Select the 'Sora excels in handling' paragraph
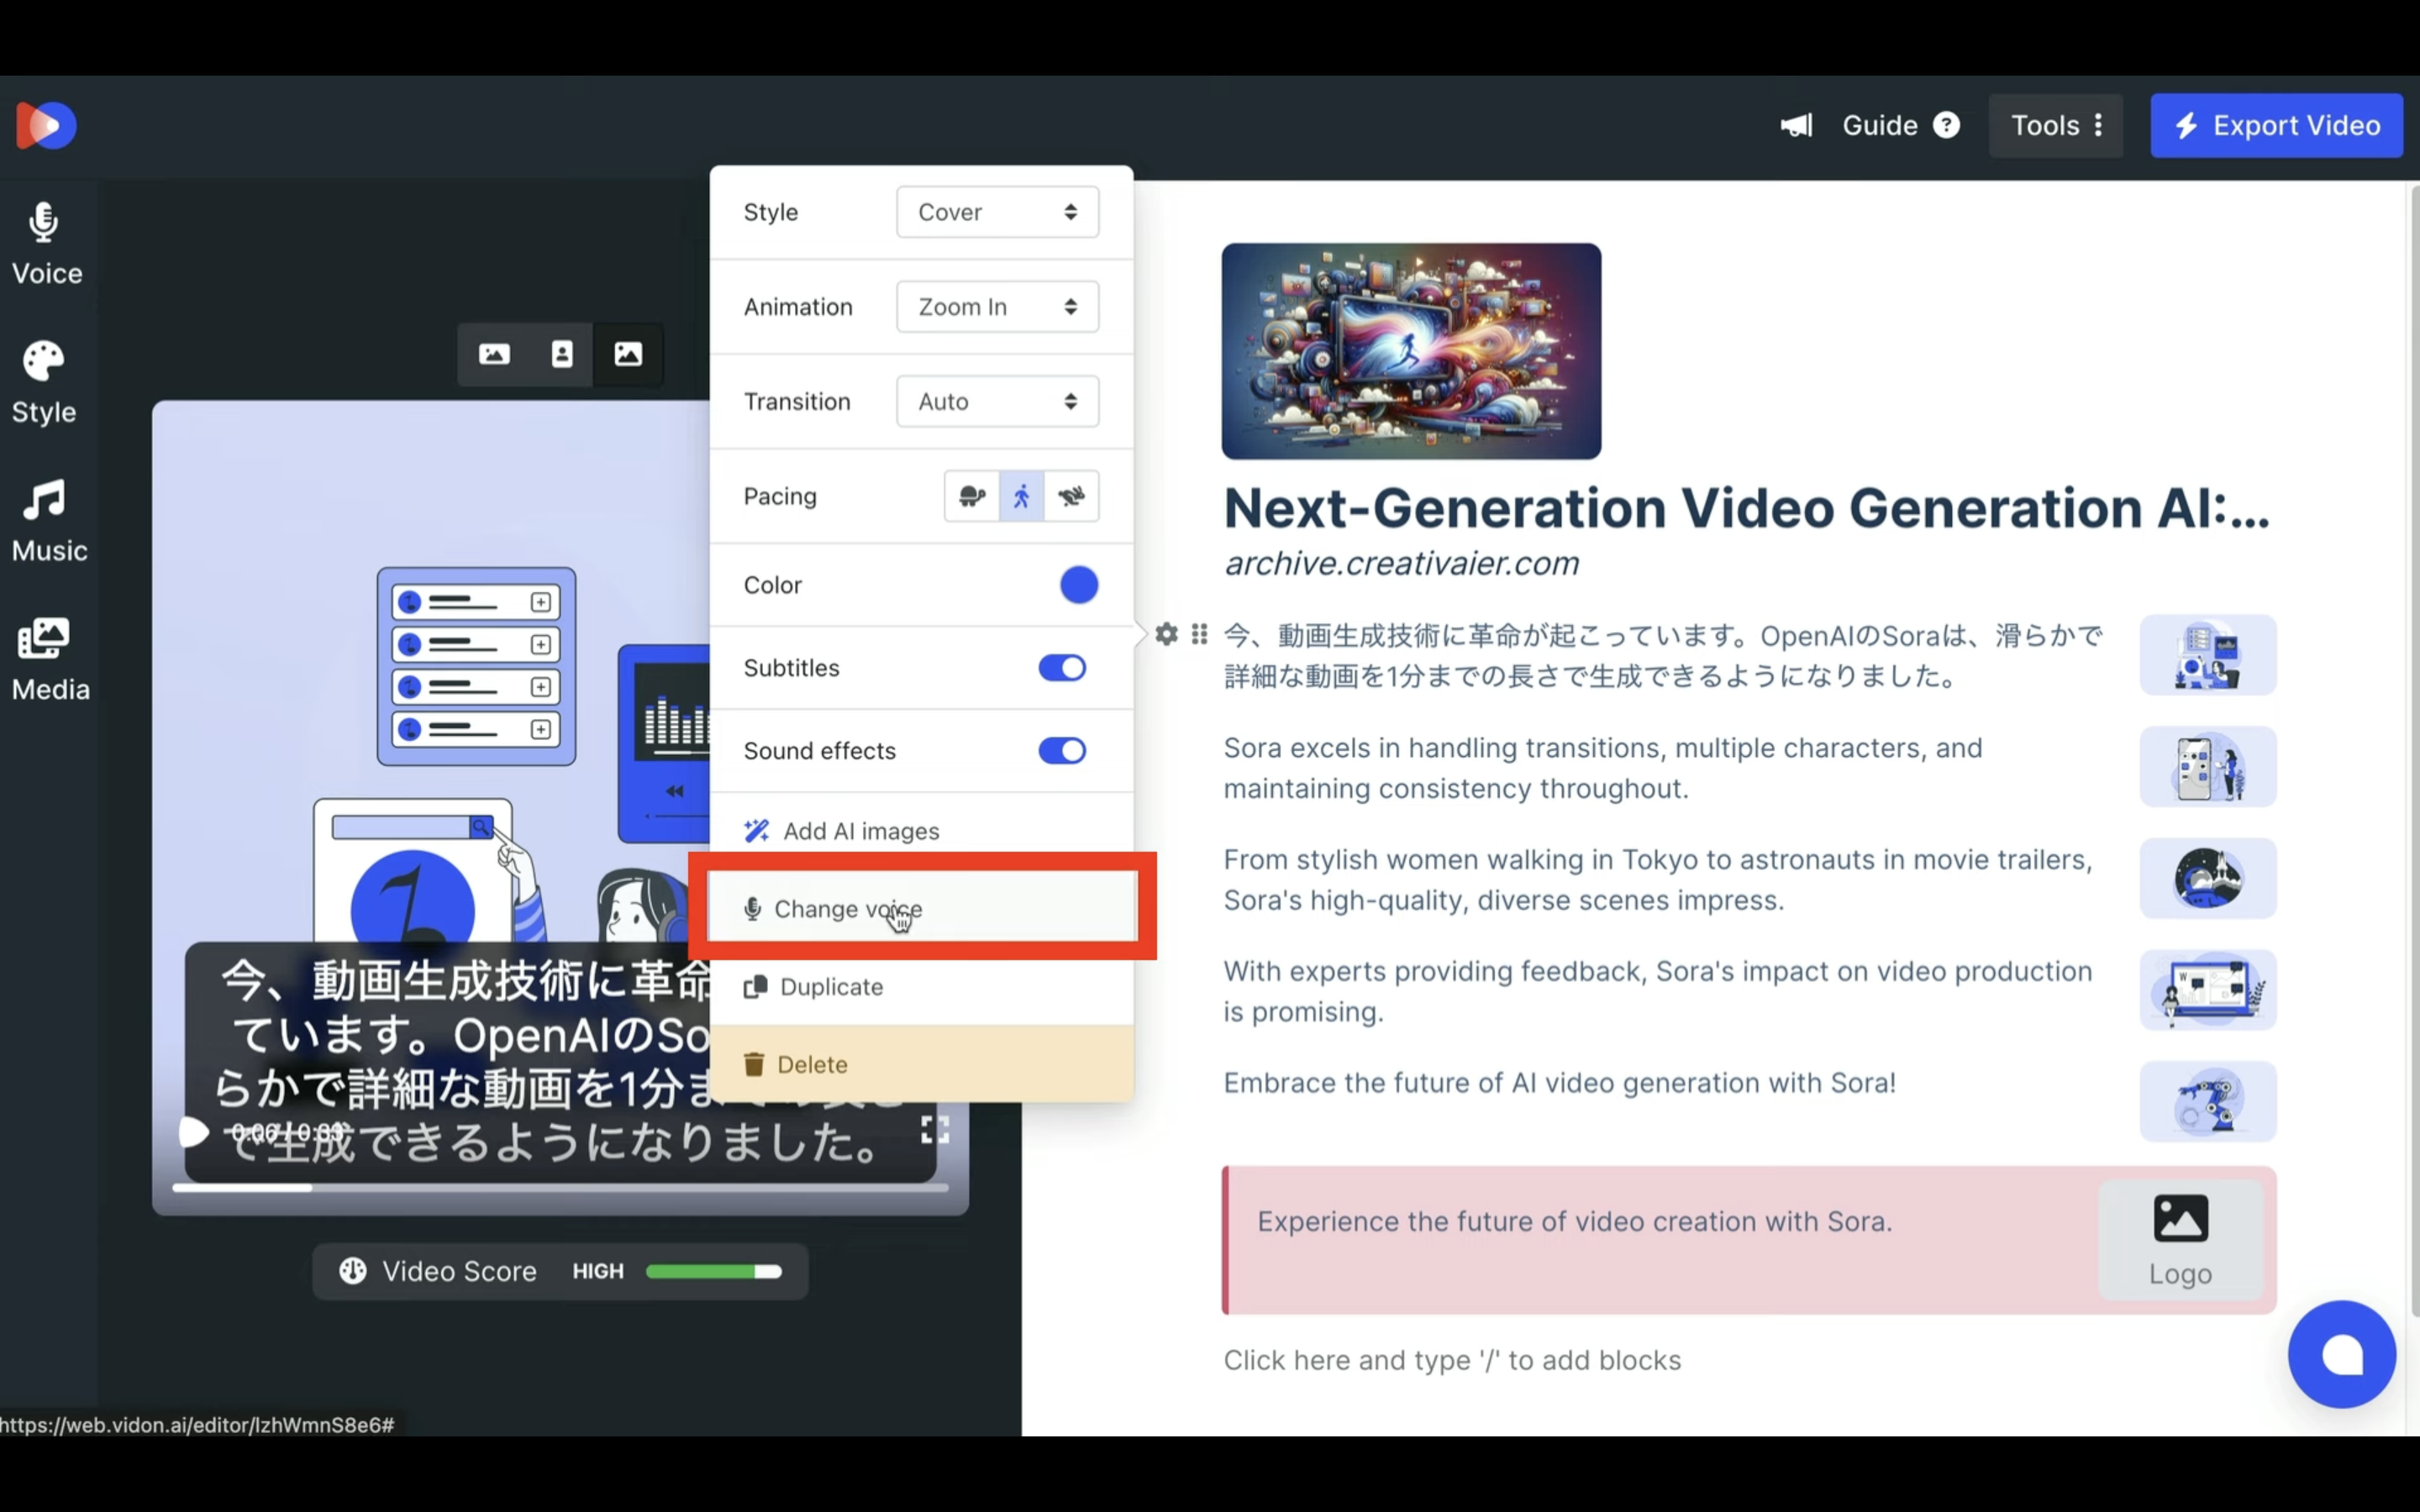Screen dimensions: 2420x1512 pyautogui.click(x=1603, y=768)
